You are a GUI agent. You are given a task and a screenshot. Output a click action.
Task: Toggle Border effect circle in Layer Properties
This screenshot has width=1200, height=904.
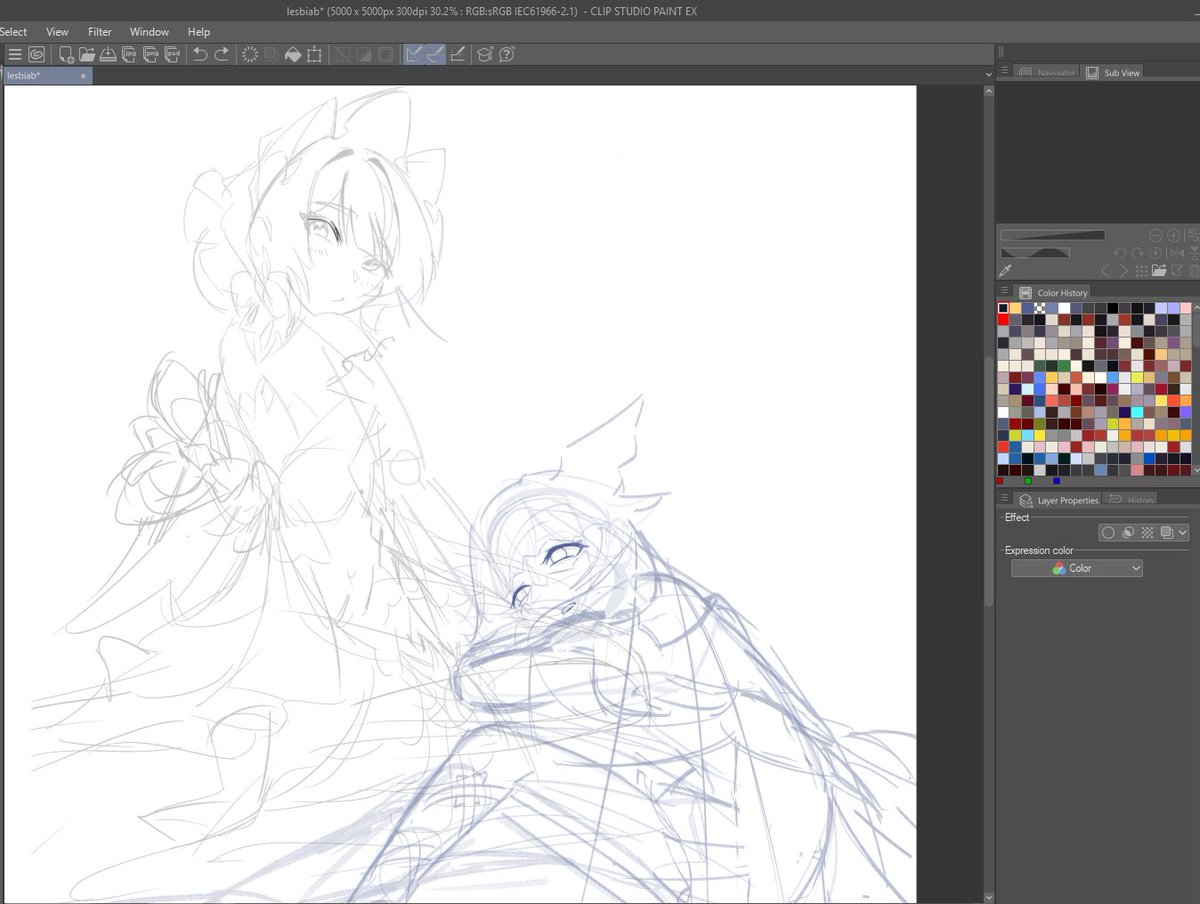(1108, 533)
